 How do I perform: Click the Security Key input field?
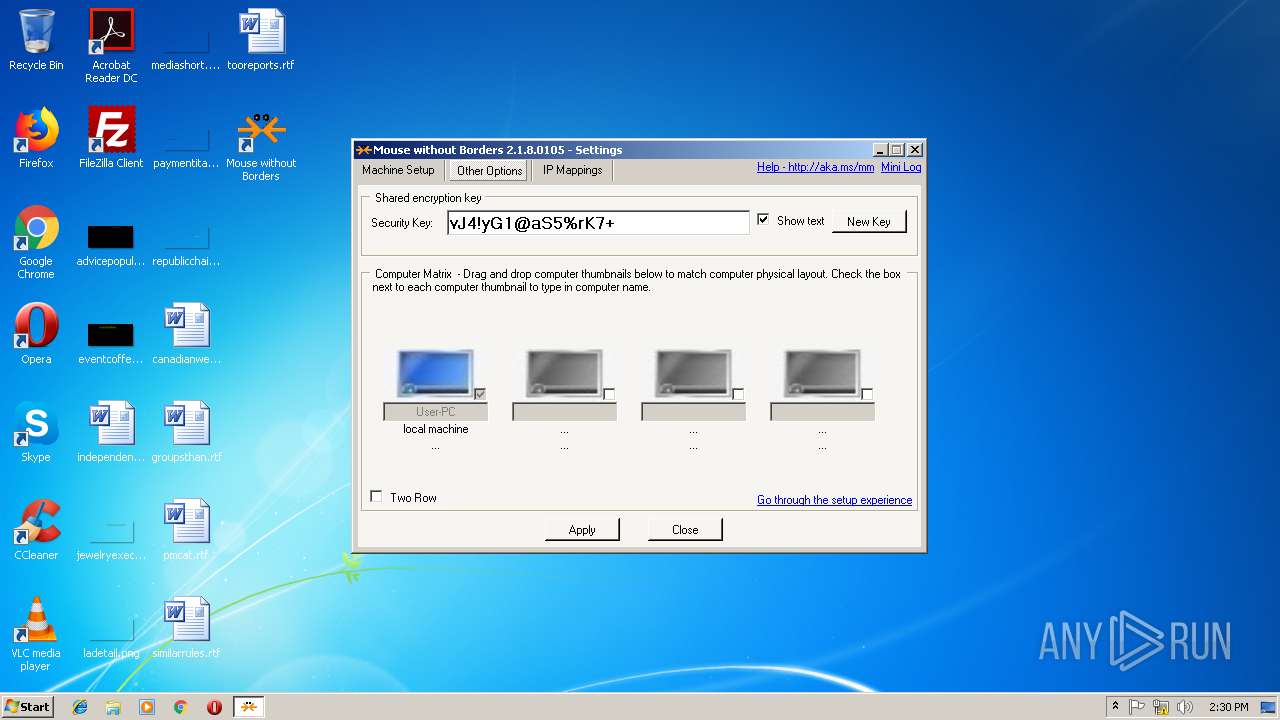[598, 222]
